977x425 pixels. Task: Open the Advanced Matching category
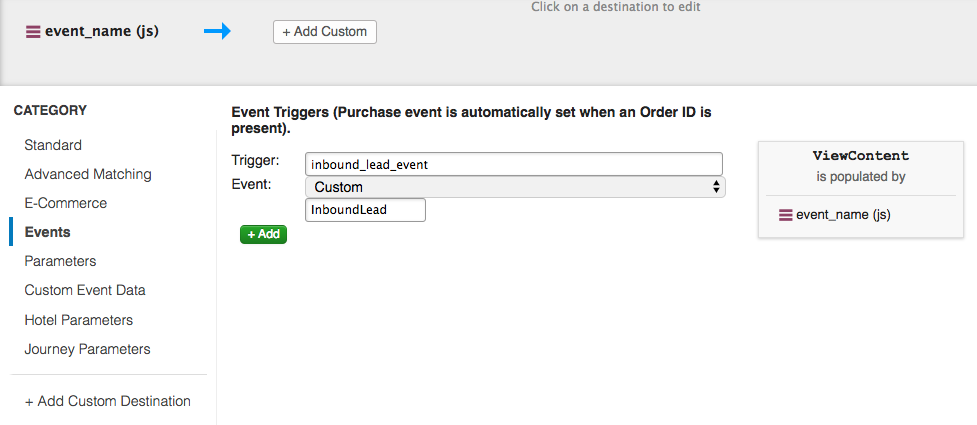point(88,174)
